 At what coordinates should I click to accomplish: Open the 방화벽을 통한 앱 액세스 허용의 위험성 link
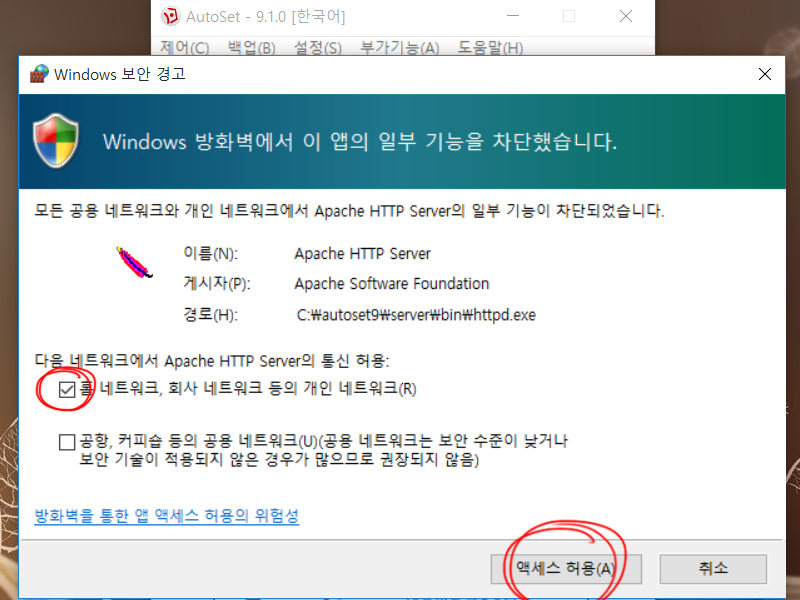click(x=166, y=516)
